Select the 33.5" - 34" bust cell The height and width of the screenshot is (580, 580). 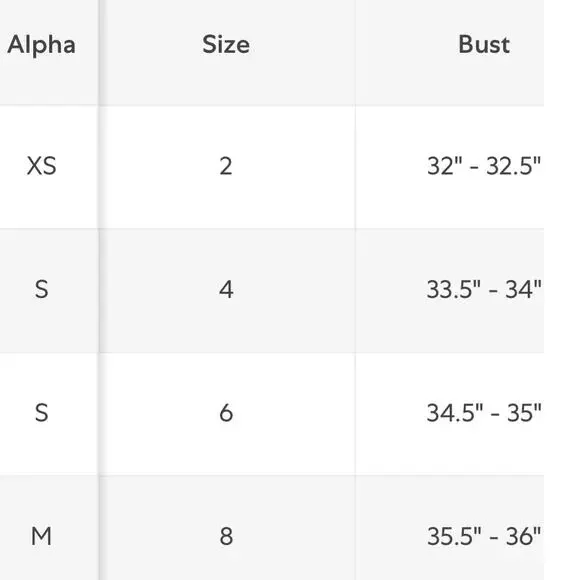484,289
